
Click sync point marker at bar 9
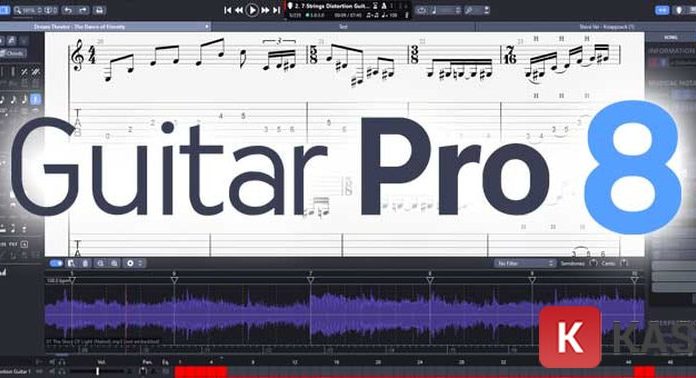(532, 280)
